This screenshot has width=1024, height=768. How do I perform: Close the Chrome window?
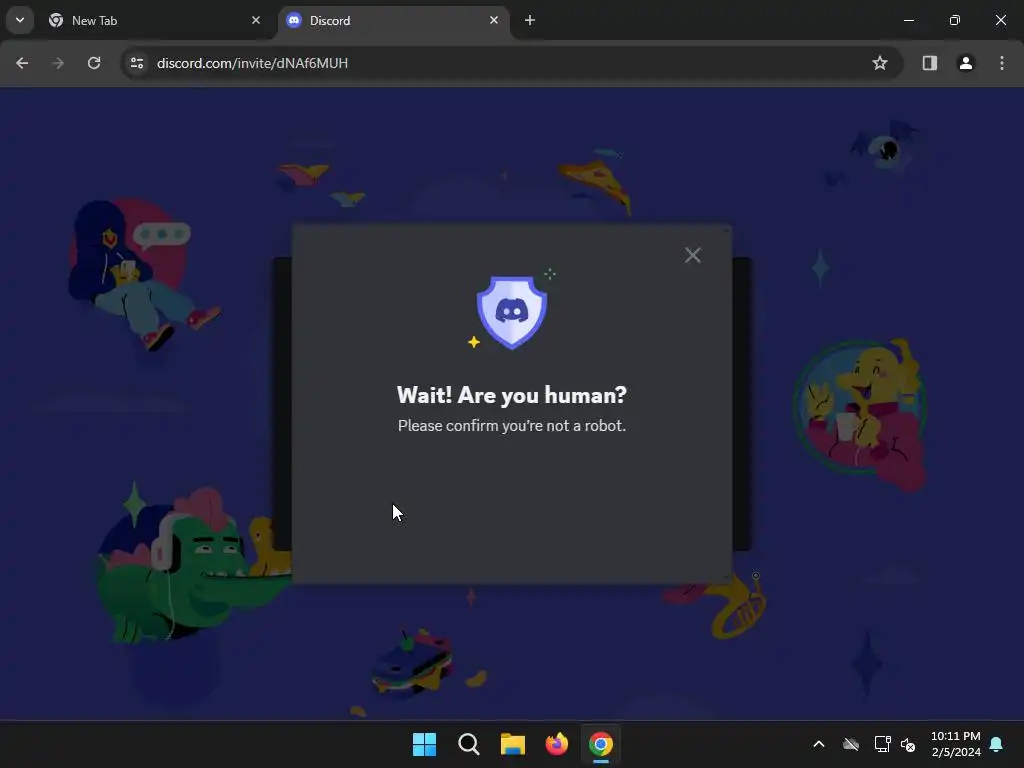click(1000, 20)
